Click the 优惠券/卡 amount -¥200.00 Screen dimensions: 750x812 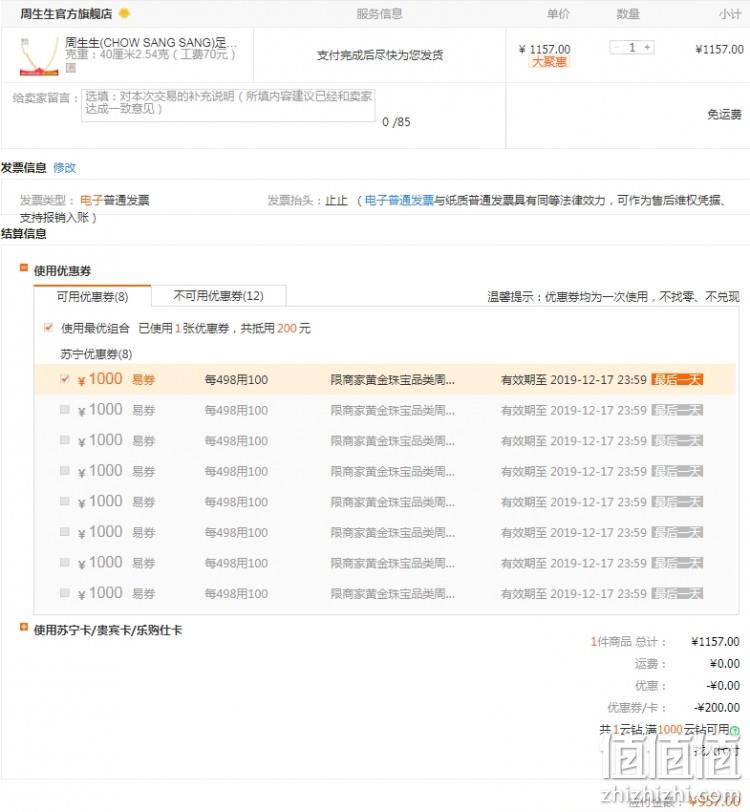coord(717,707)
